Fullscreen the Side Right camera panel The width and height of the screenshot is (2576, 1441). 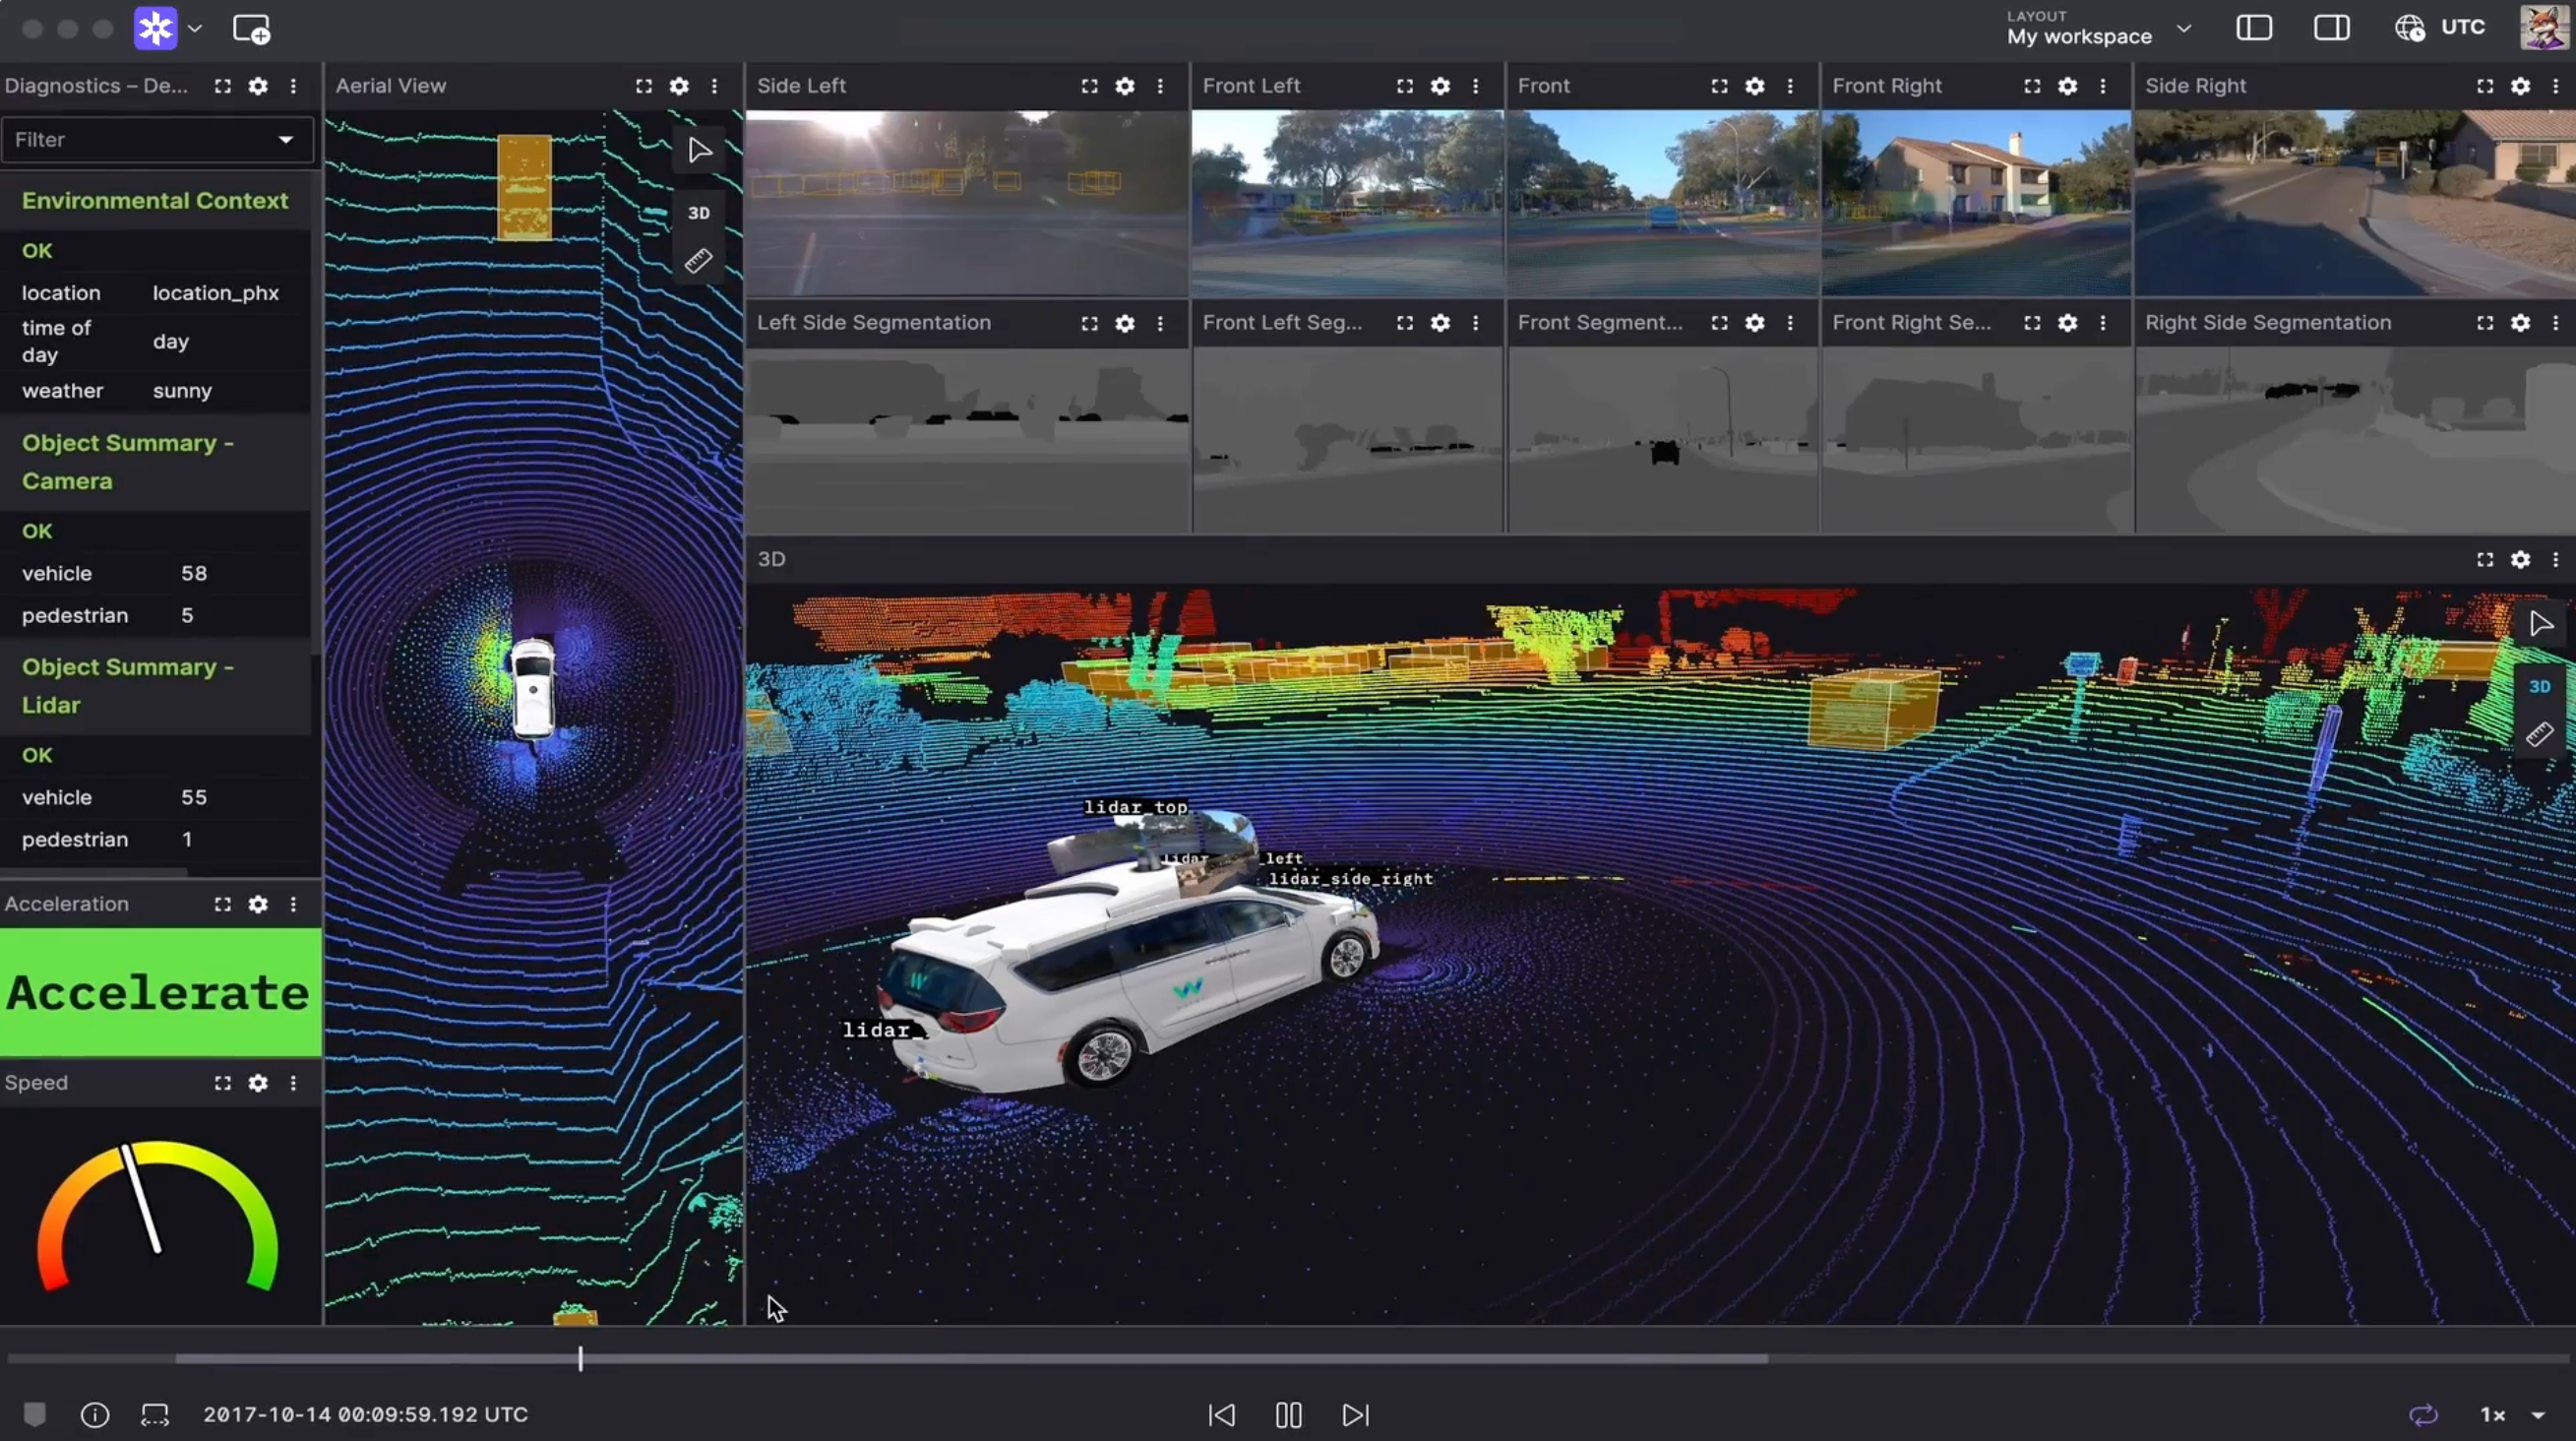click(x=2486, y=86)
